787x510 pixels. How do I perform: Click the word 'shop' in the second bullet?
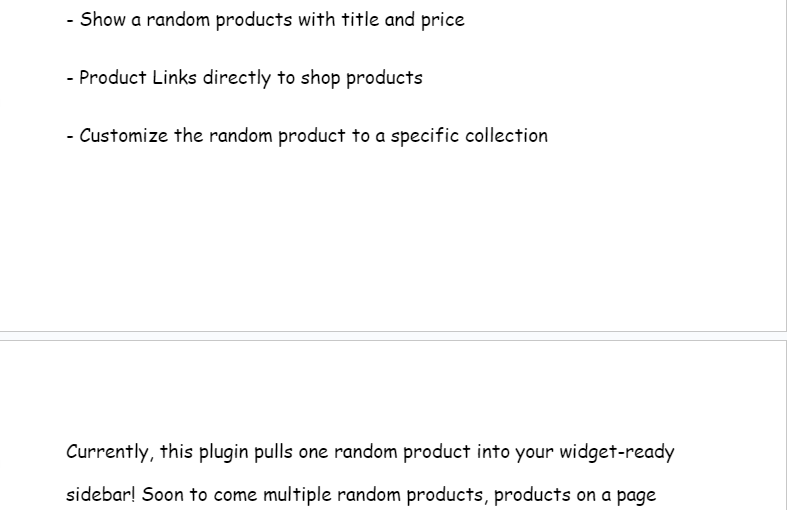(320, 78)
